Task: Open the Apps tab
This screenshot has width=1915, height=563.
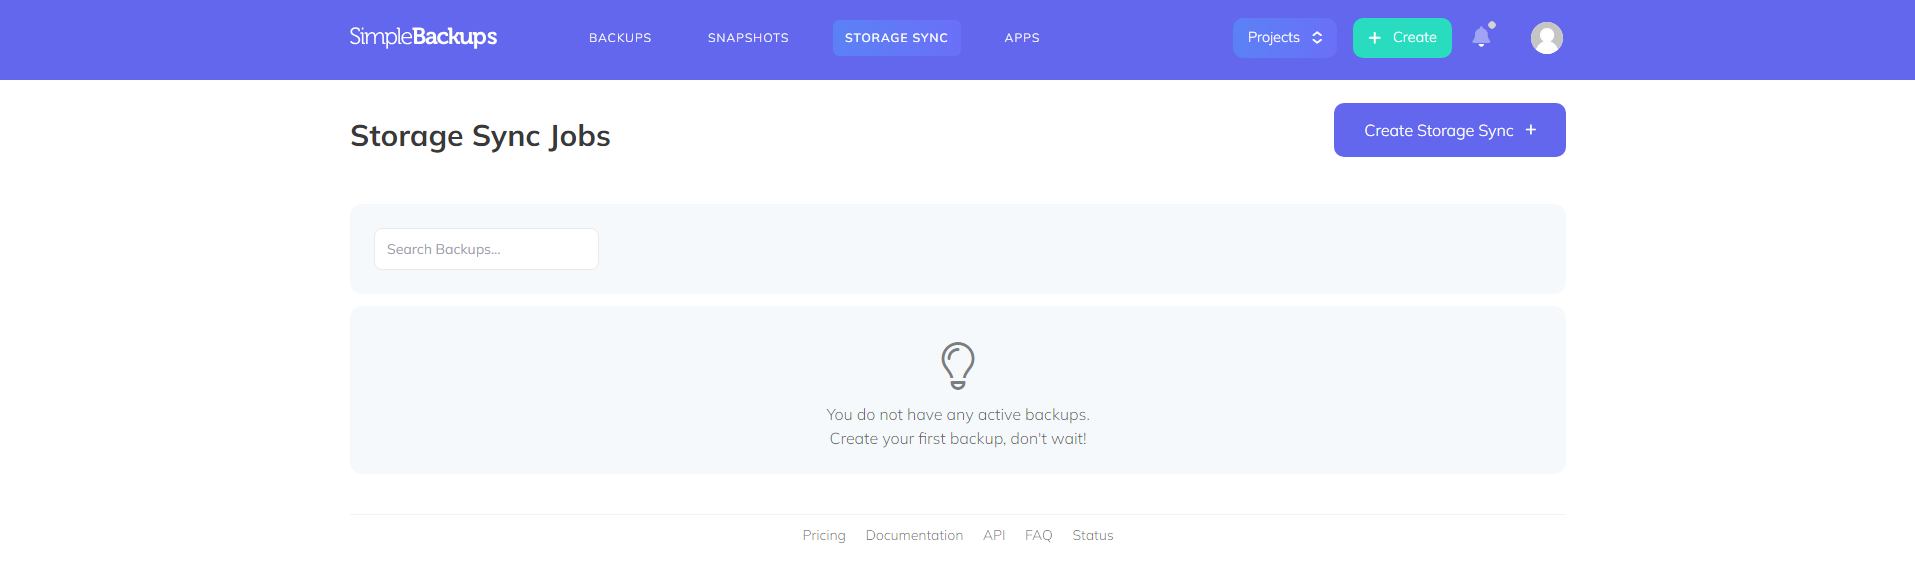Action: coord(1022,38)
